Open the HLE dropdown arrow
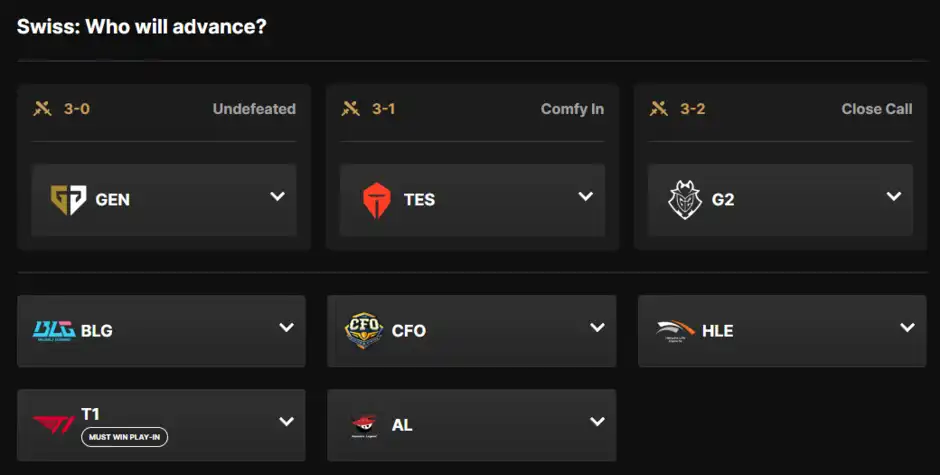The height and width of the screenshot is (475, 940). click(907, 328)
